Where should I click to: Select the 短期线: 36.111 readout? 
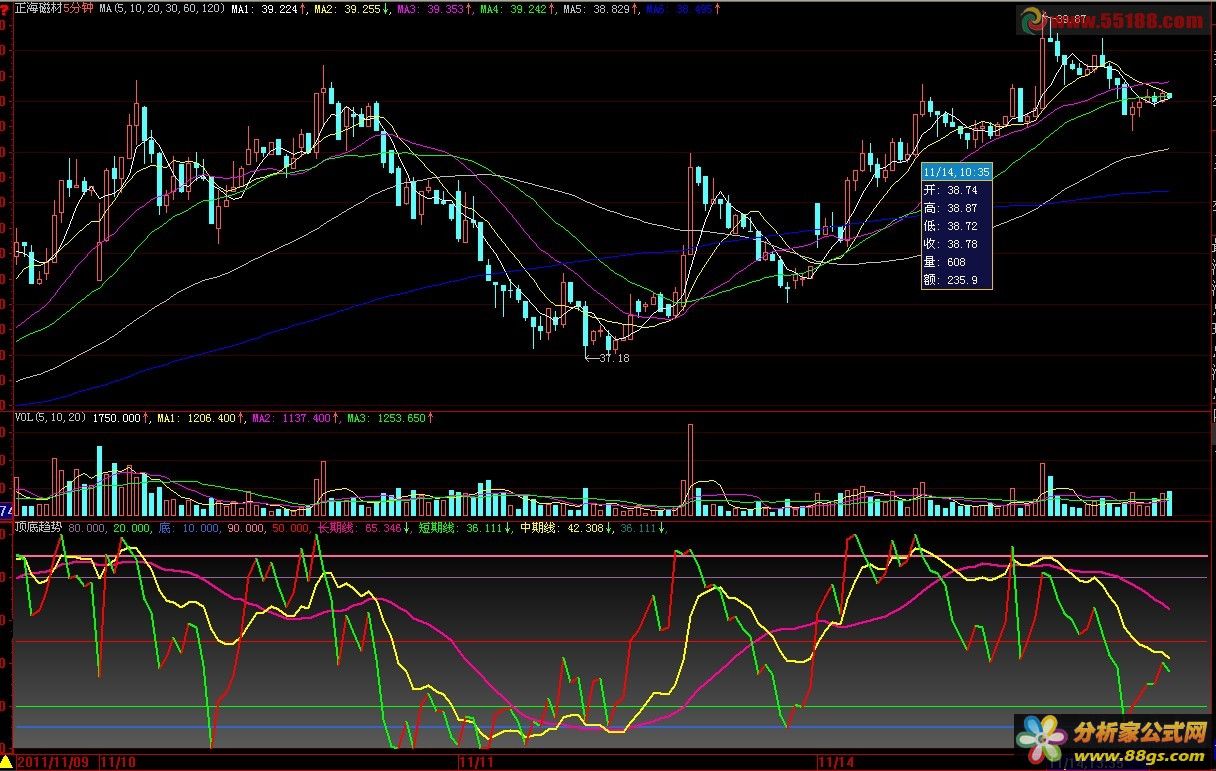(459, 527)
